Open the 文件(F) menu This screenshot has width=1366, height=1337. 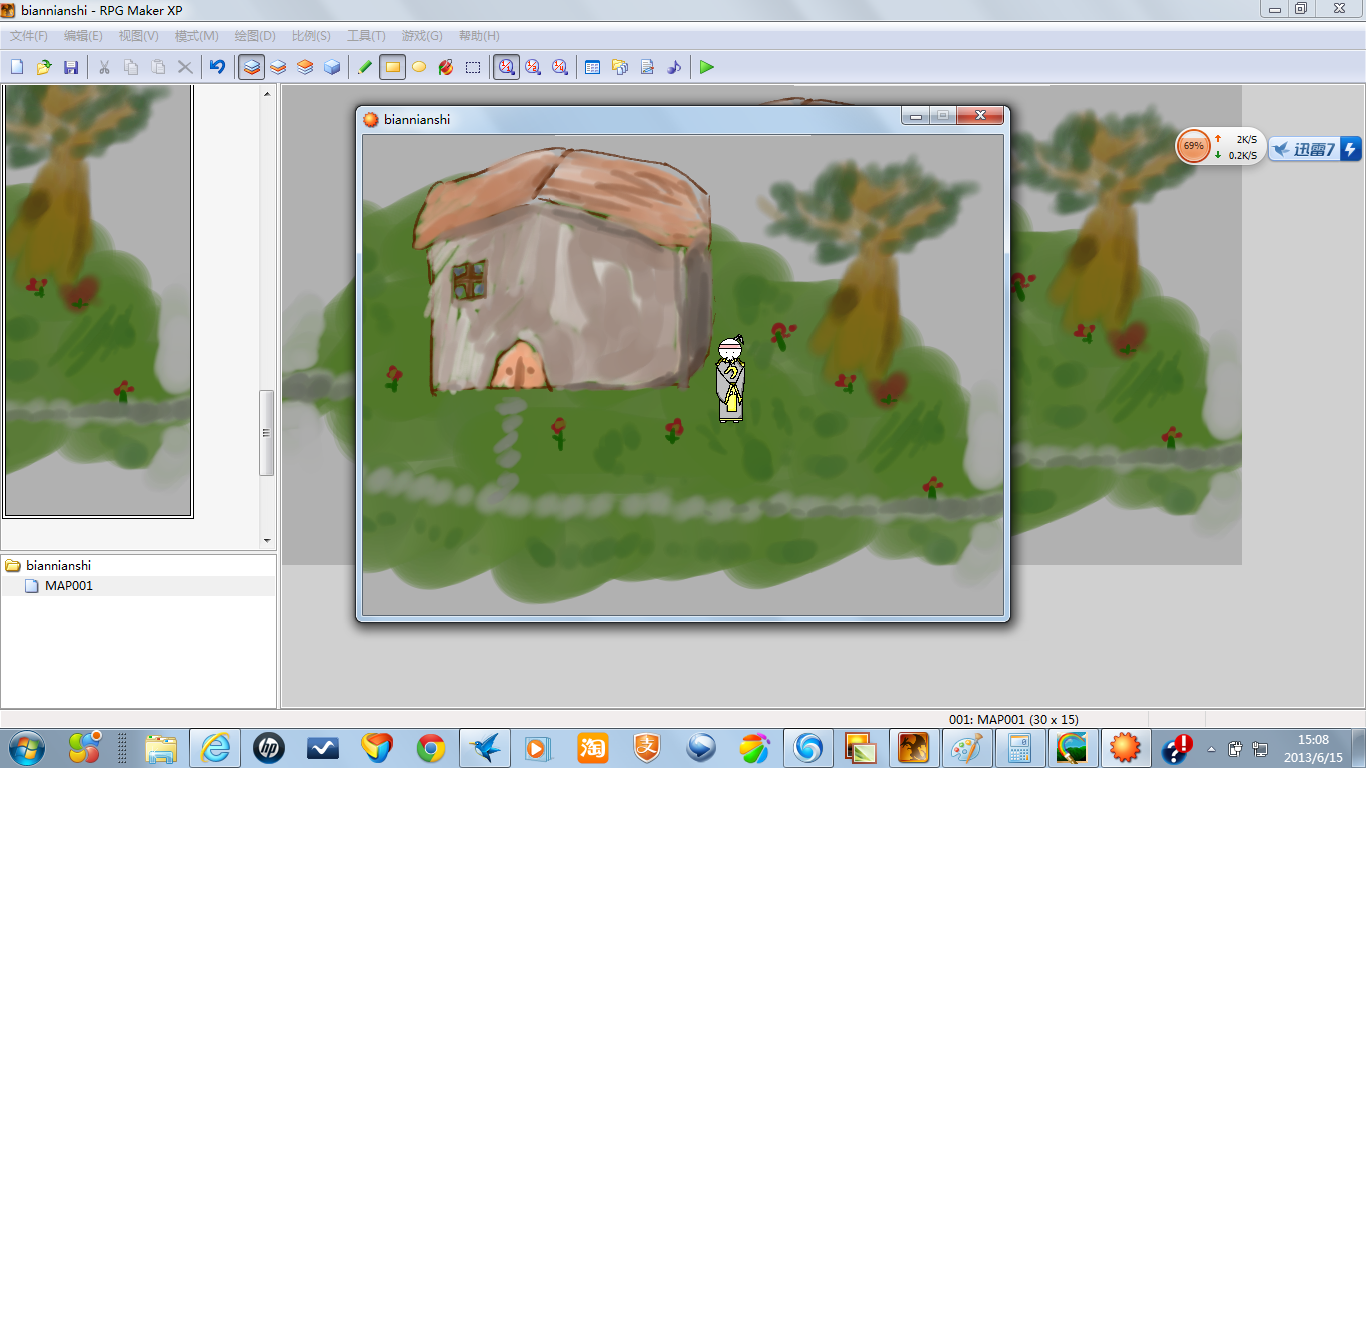point(29,36)
